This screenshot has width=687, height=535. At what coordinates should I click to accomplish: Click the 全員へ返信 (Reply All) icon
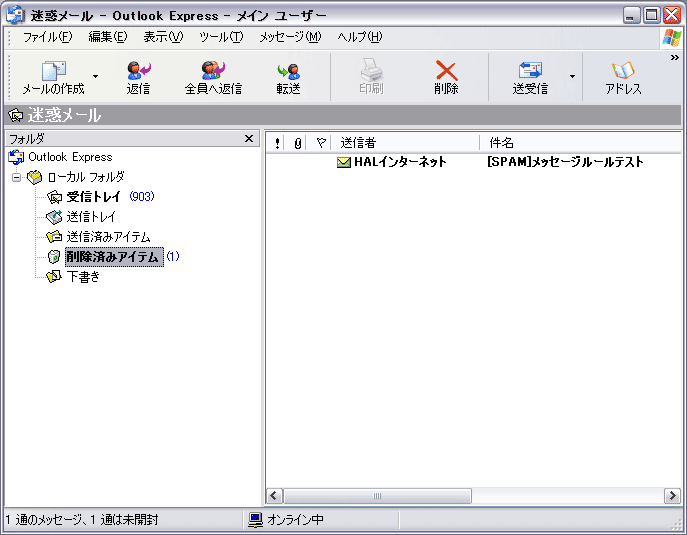click(x=213, y=70)
